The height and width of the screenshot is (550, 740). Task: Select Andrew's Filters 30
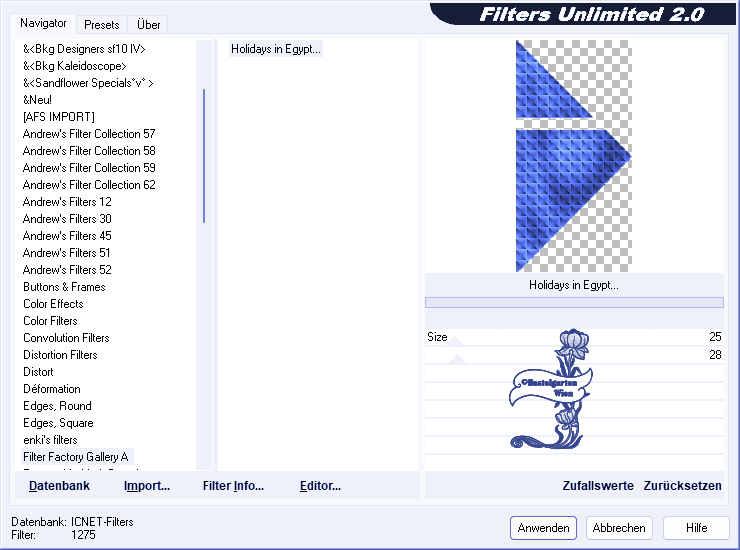67,219
